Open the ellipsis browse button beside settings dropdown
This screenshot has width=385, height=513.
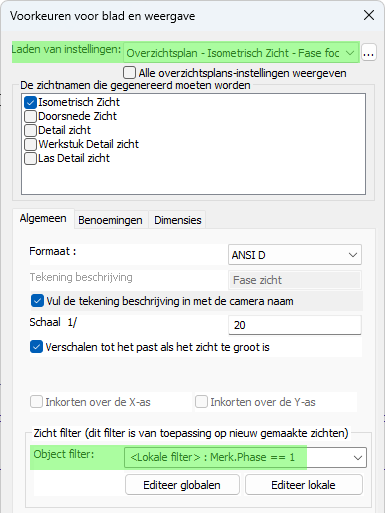pyautogui.click(x=368, y=53)
